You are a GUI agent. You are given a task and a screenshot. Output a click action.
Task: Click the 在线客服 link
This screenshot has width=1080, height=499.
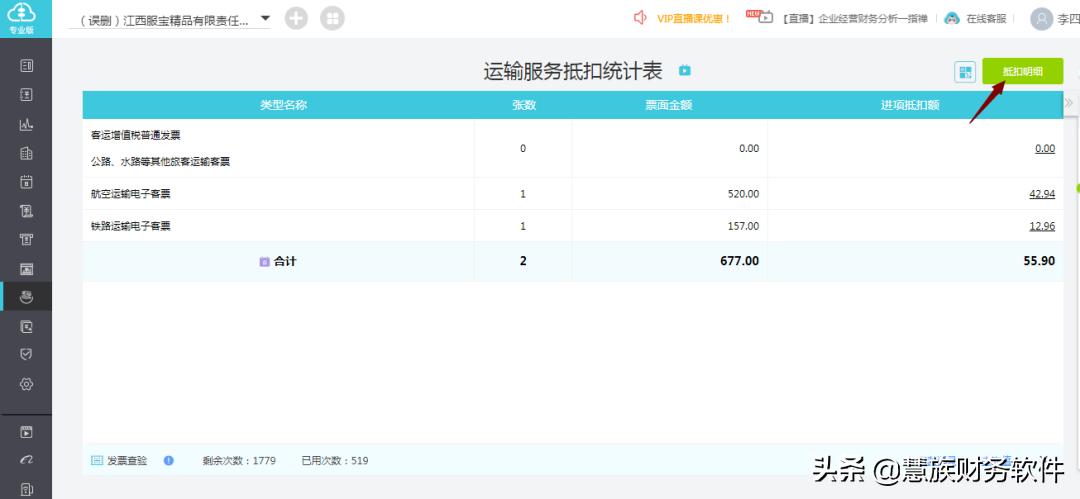[986, 19]
